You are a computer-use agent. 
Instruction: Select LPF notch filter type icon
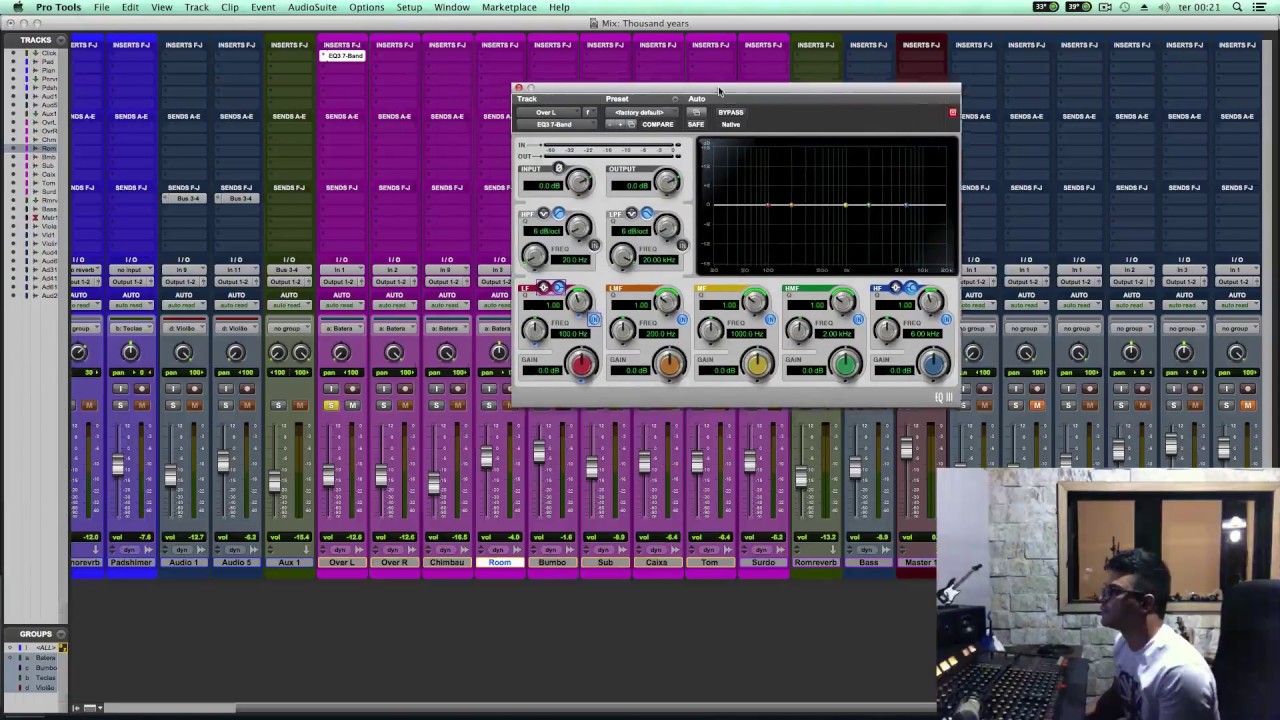coord(631,213)
